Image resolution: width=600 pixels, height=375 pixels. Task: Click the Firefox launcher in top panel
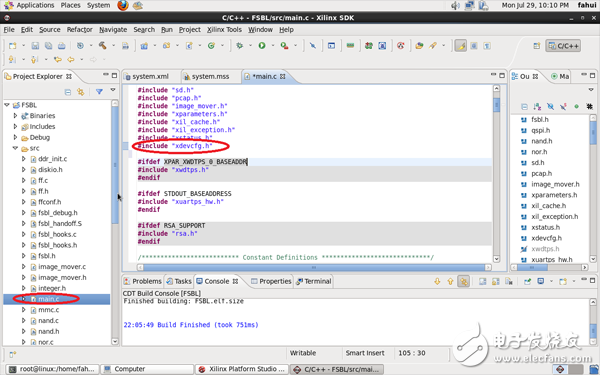123,5
